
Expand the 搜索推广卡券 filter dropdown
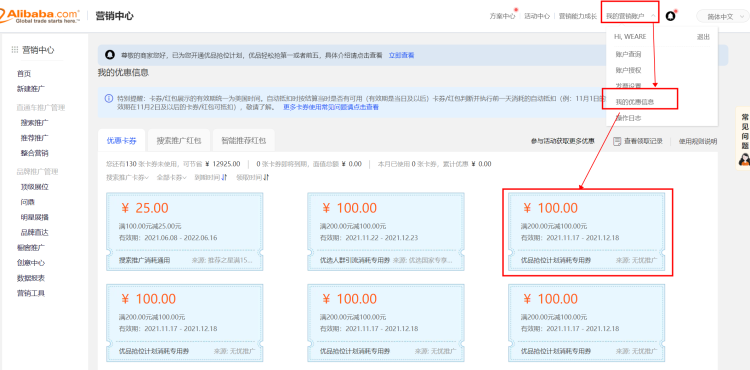point(127,177)
